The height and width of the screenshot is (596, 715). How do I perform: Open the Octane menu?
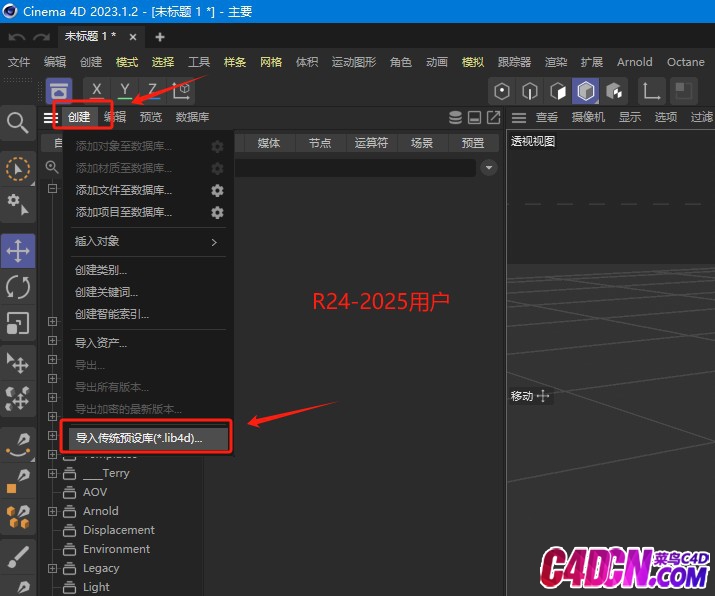(x=685, y=62)
